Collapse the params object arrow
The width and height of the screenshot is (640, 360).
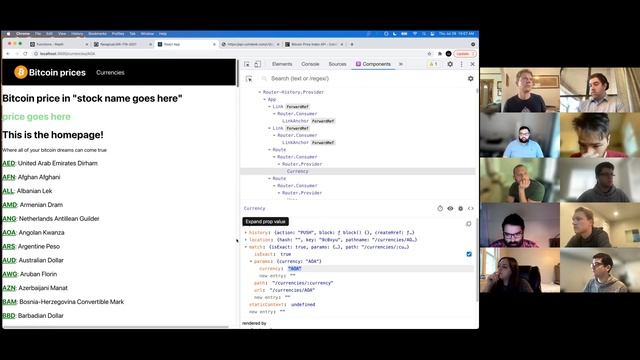click(251, 261)
